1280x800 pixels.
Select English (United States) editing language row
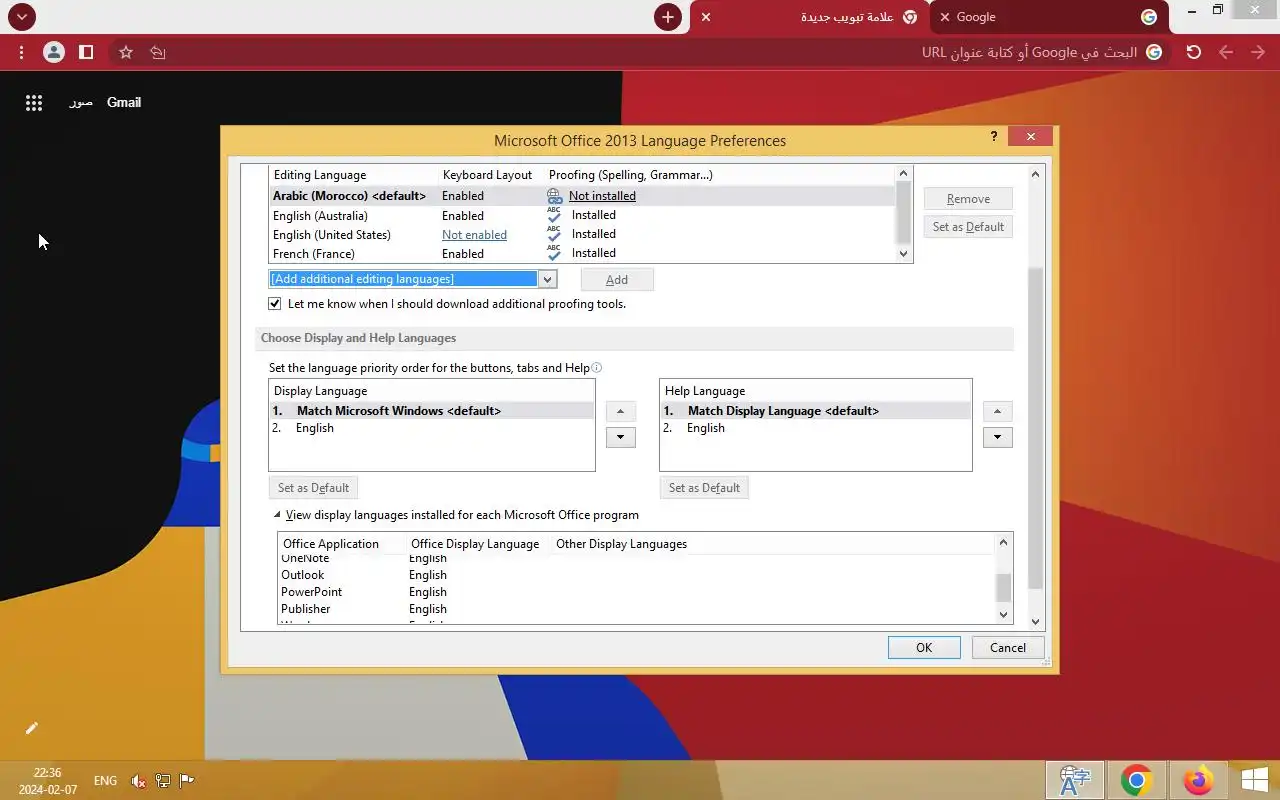coord(582,235)
